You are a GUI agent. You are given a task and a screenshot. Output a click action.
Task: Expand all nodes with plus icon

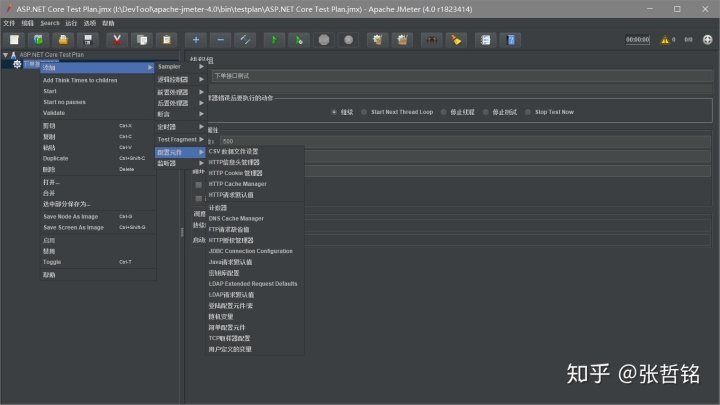point(196,40)
